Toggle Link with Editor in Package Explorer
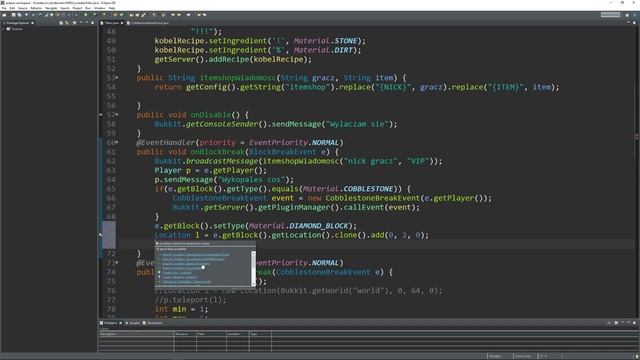Screen dimensions: 640x360 pyautogui.click(x=67, y=23)
